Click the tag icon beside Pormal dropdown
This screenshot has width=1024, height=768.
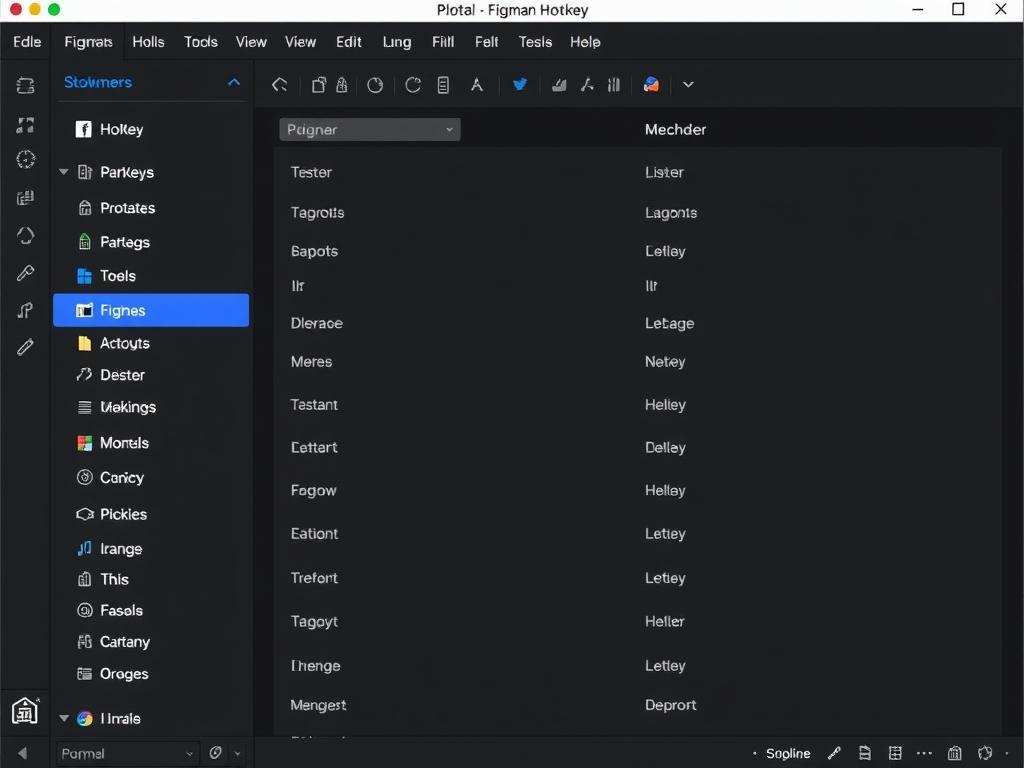pos(216,753)
